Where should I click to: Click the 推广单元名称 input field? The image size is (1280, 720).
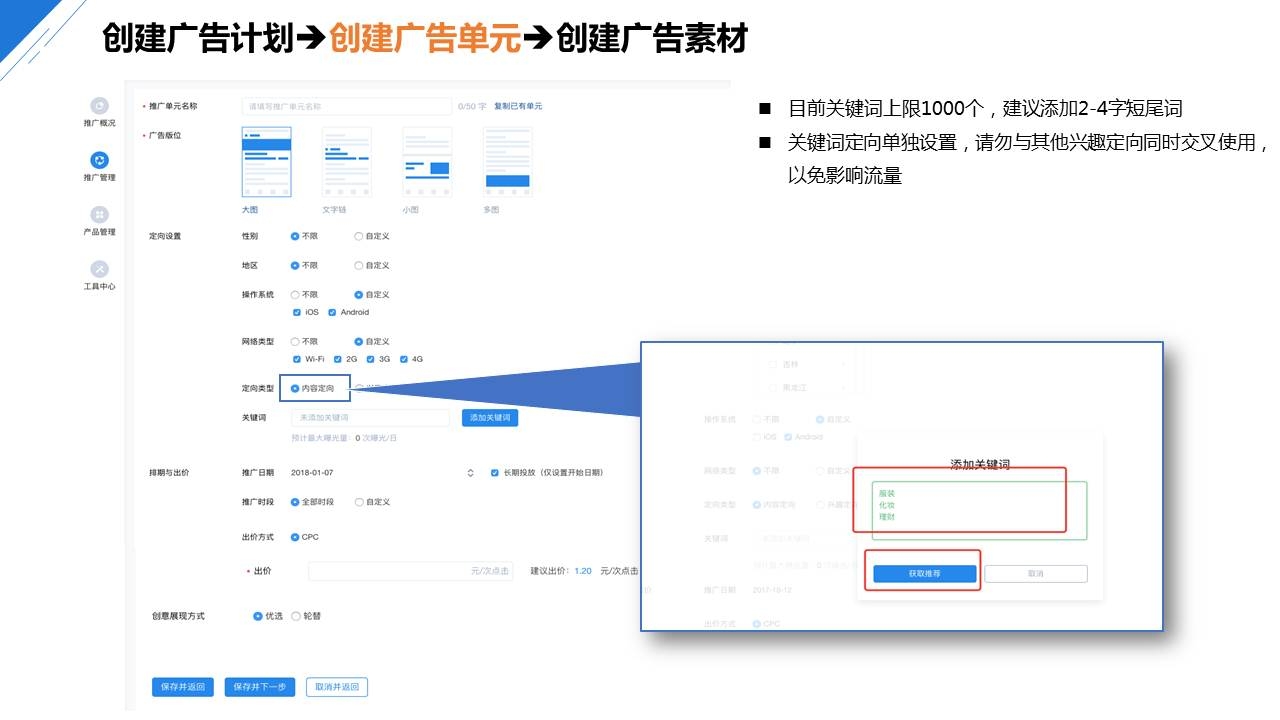click(x=346, y=106)
